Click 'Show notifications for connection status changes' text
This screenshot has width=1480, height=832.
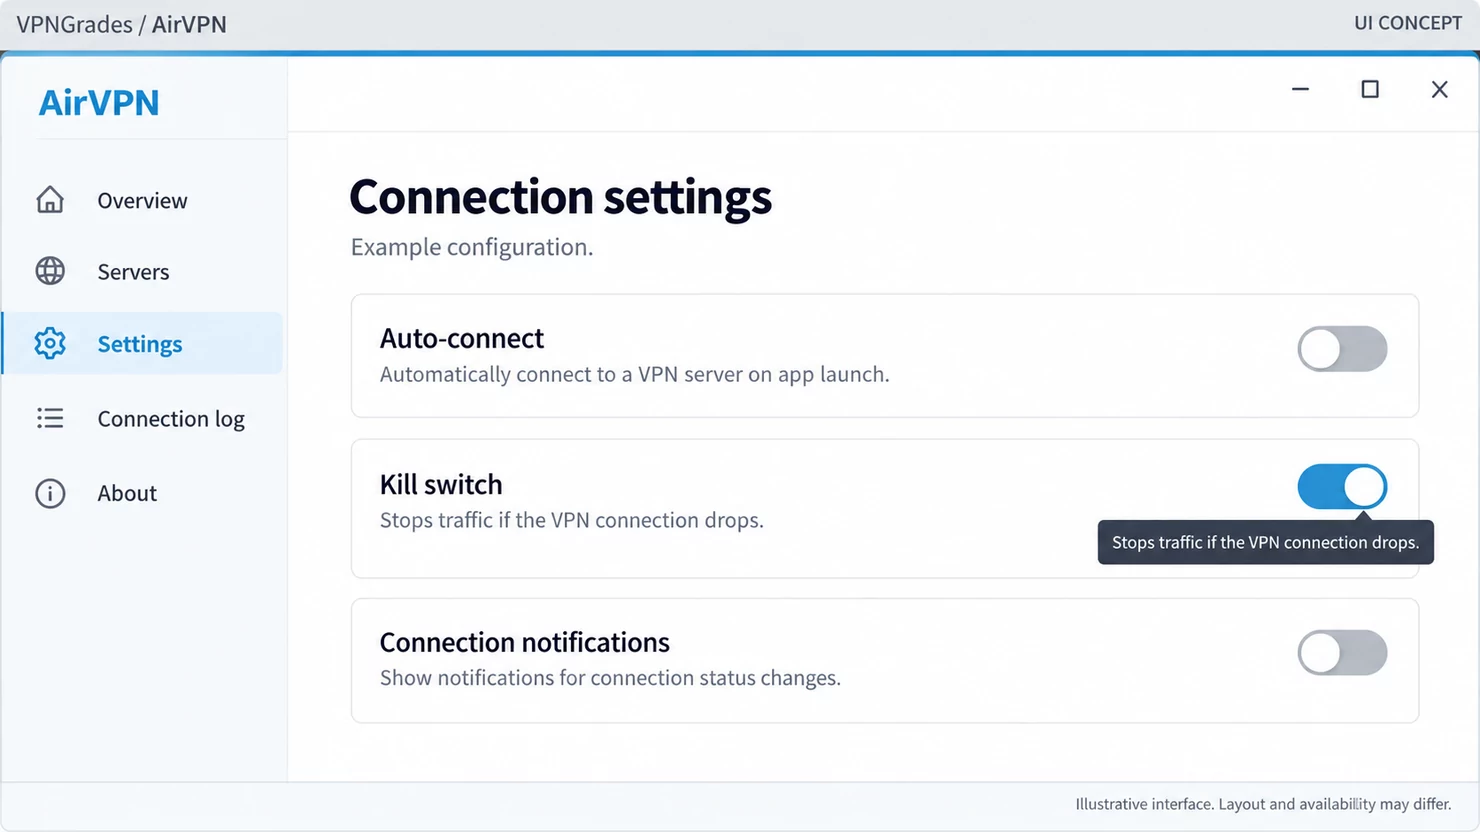click(610, 678)
